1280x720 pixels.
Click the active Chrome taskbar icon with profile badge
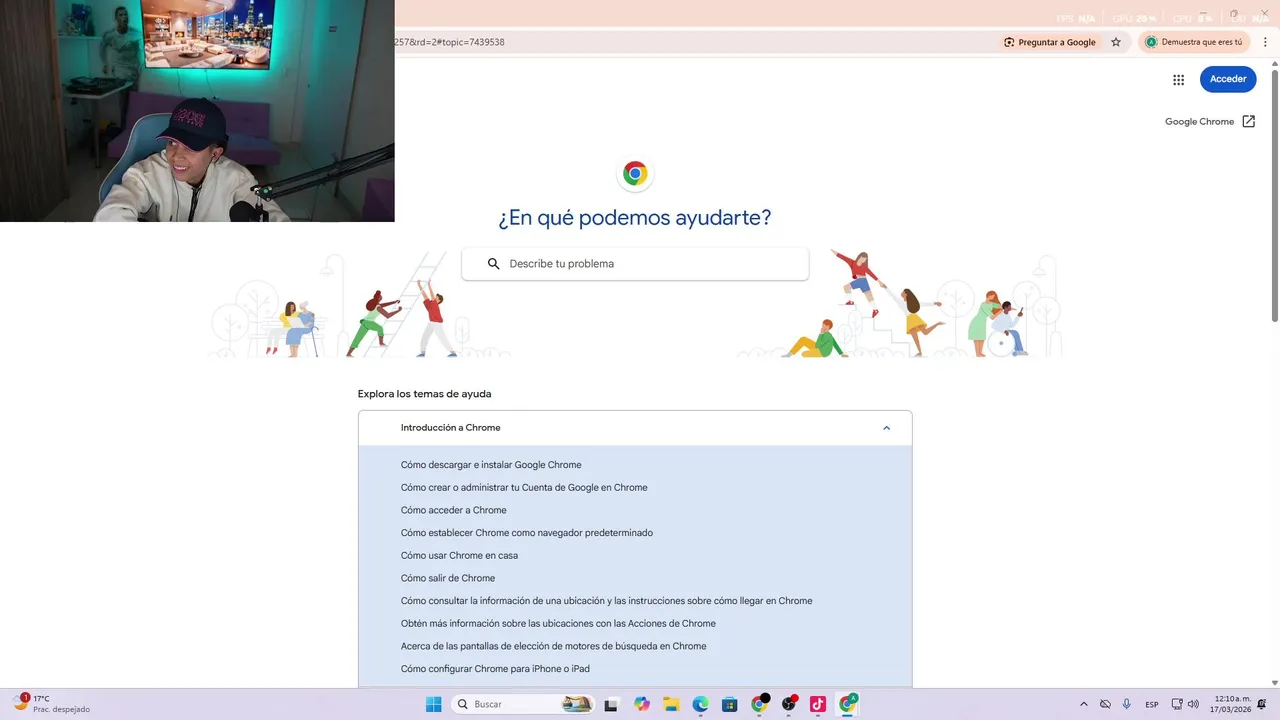pyautogui.click(x=848, y=704)
